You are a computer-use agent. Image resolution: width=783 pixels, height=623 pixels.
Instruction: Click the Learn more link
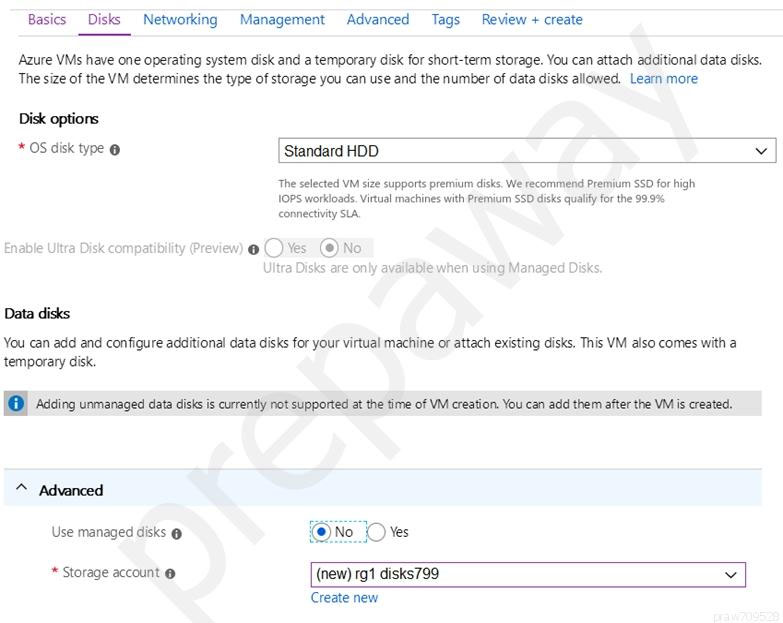664,79
